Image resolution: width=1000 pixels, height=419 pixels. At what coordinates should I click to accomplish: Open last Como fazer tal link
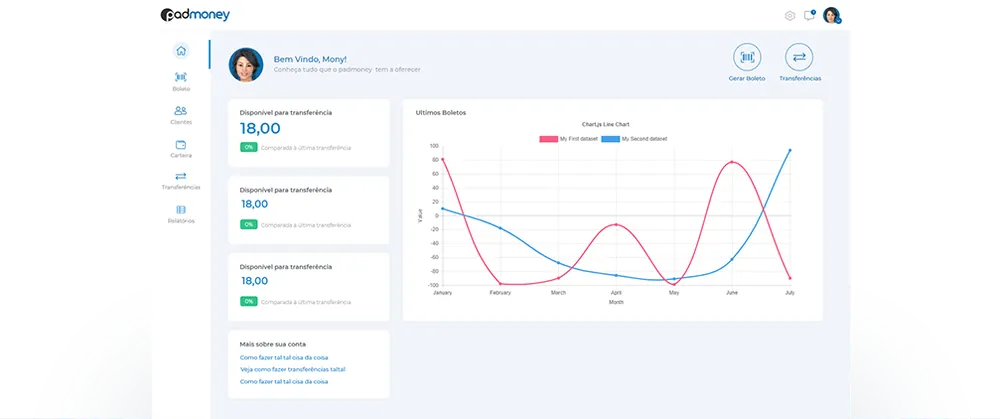tap(284, 381)
